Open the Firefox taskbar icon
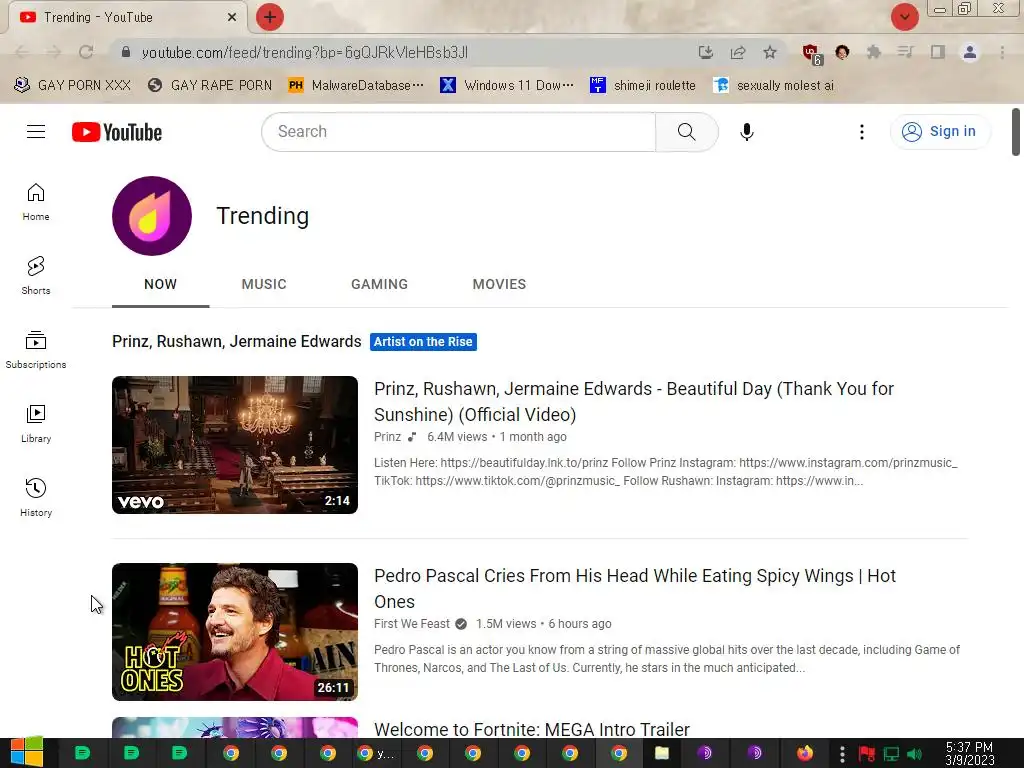Image resolution: width=1024 pixels, height=768 pixels. click(805, 754)
